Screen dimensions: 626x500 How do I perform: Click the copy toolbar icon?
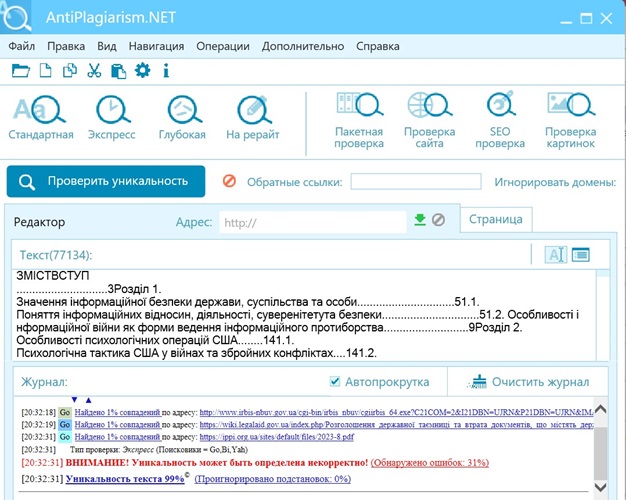coord(70,71)
